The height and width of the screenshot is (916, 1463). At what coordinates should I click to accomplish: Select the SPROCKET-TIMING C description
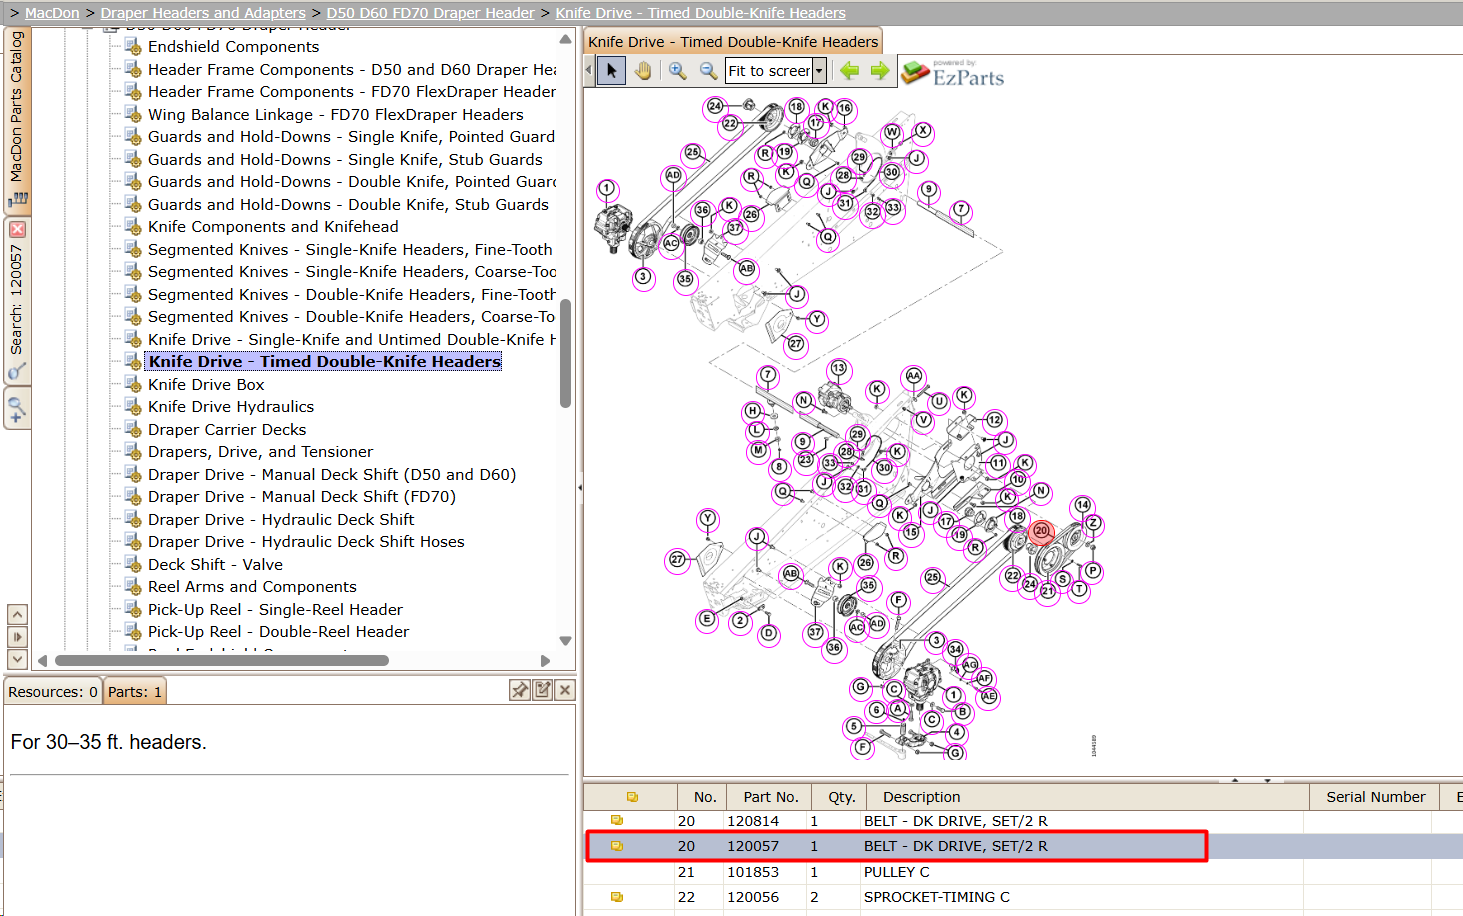[x=937, y=897]
